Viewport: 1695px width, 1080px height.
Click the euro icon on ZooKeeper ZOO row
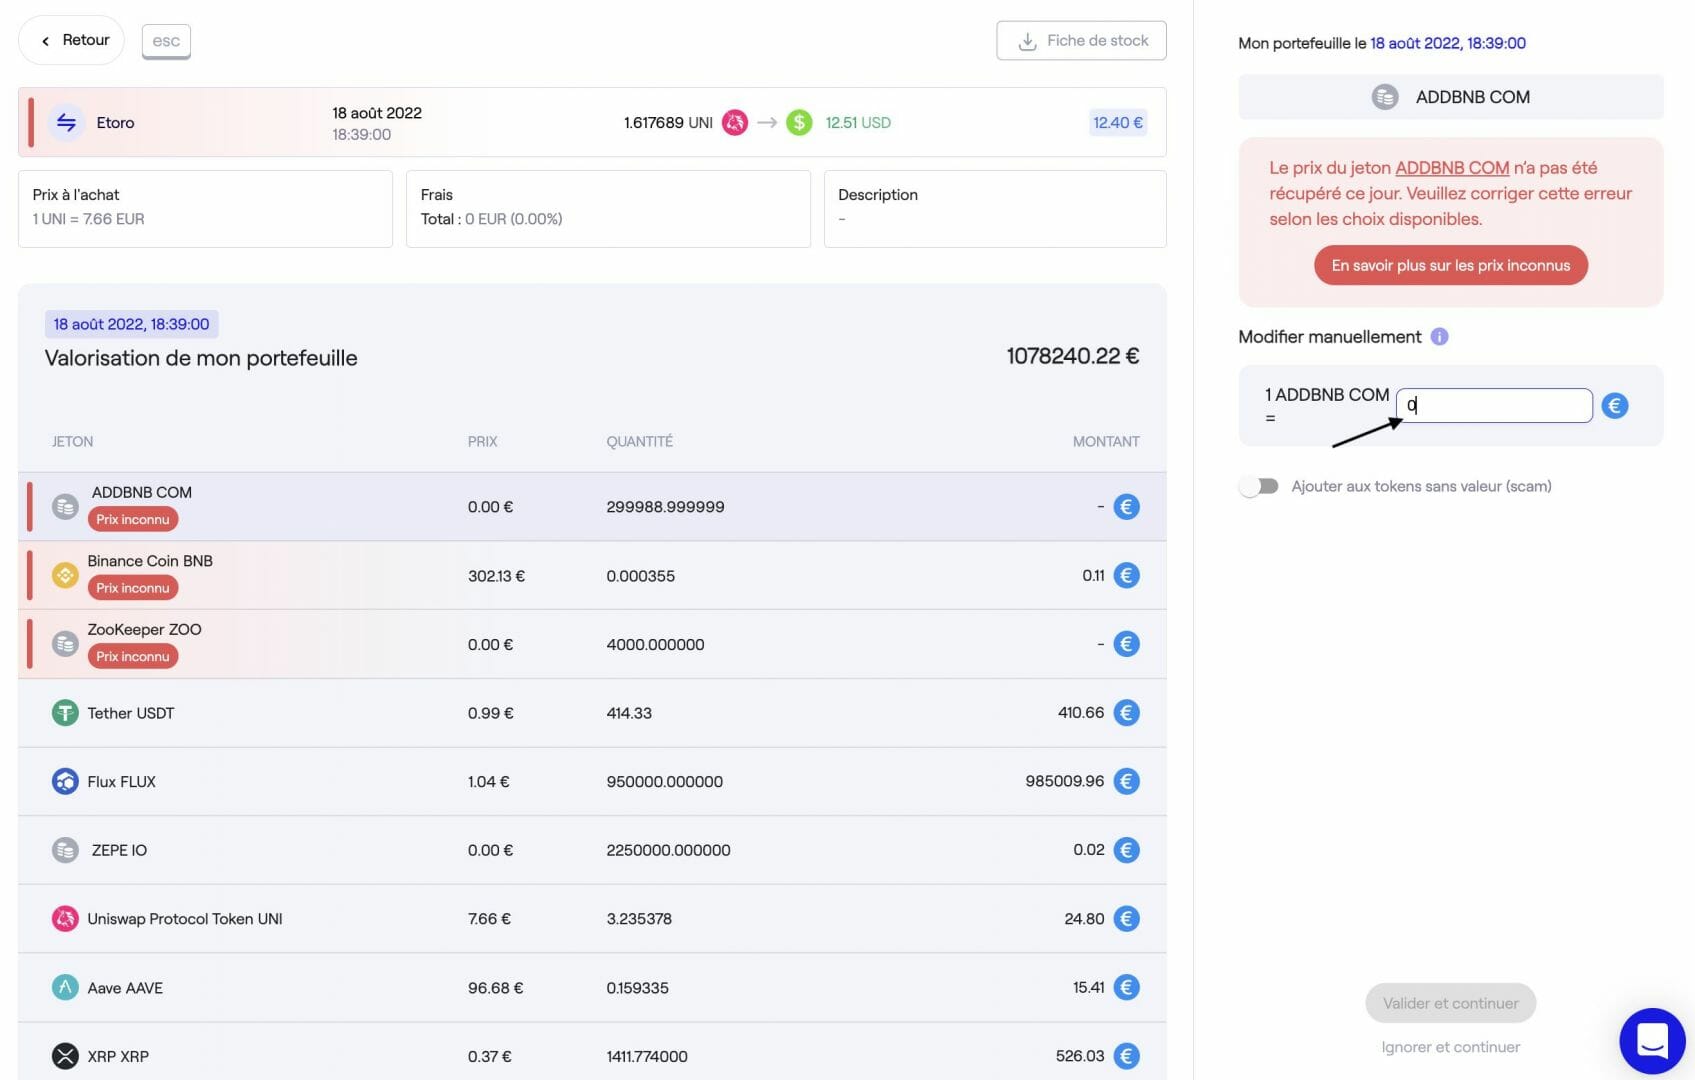point(1127,644)
